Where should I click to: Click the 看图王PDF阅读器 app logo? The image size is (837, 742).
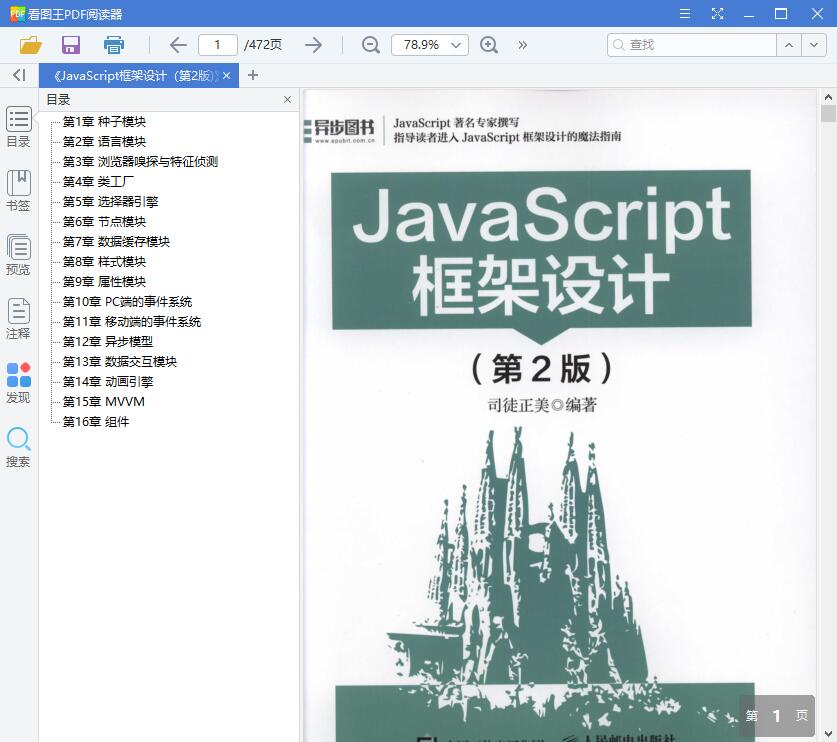(17, 13)
